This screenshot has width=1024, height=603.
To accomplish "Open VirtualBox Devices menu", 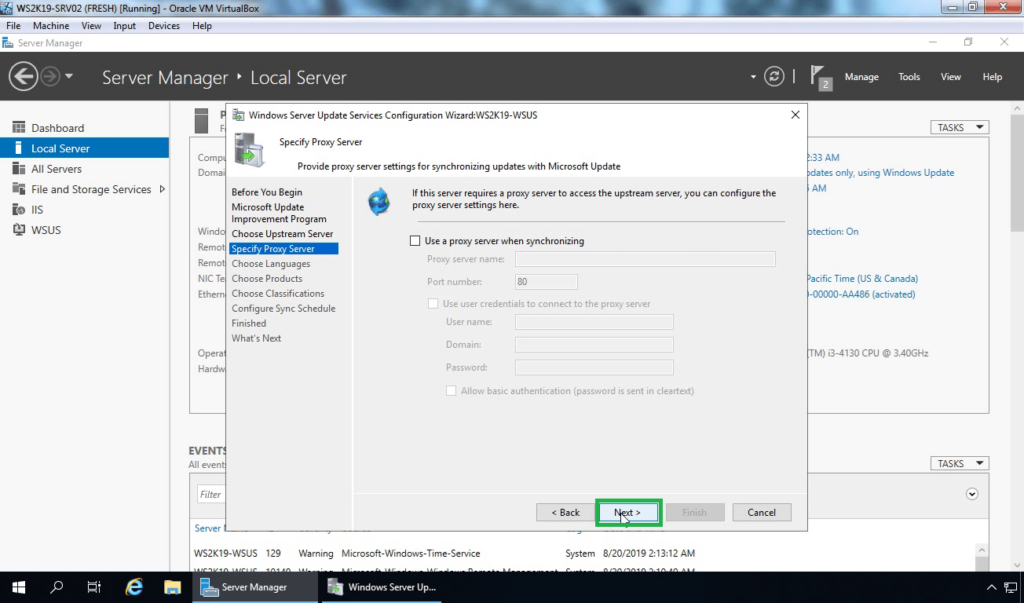I will click(x=163, y=25).
